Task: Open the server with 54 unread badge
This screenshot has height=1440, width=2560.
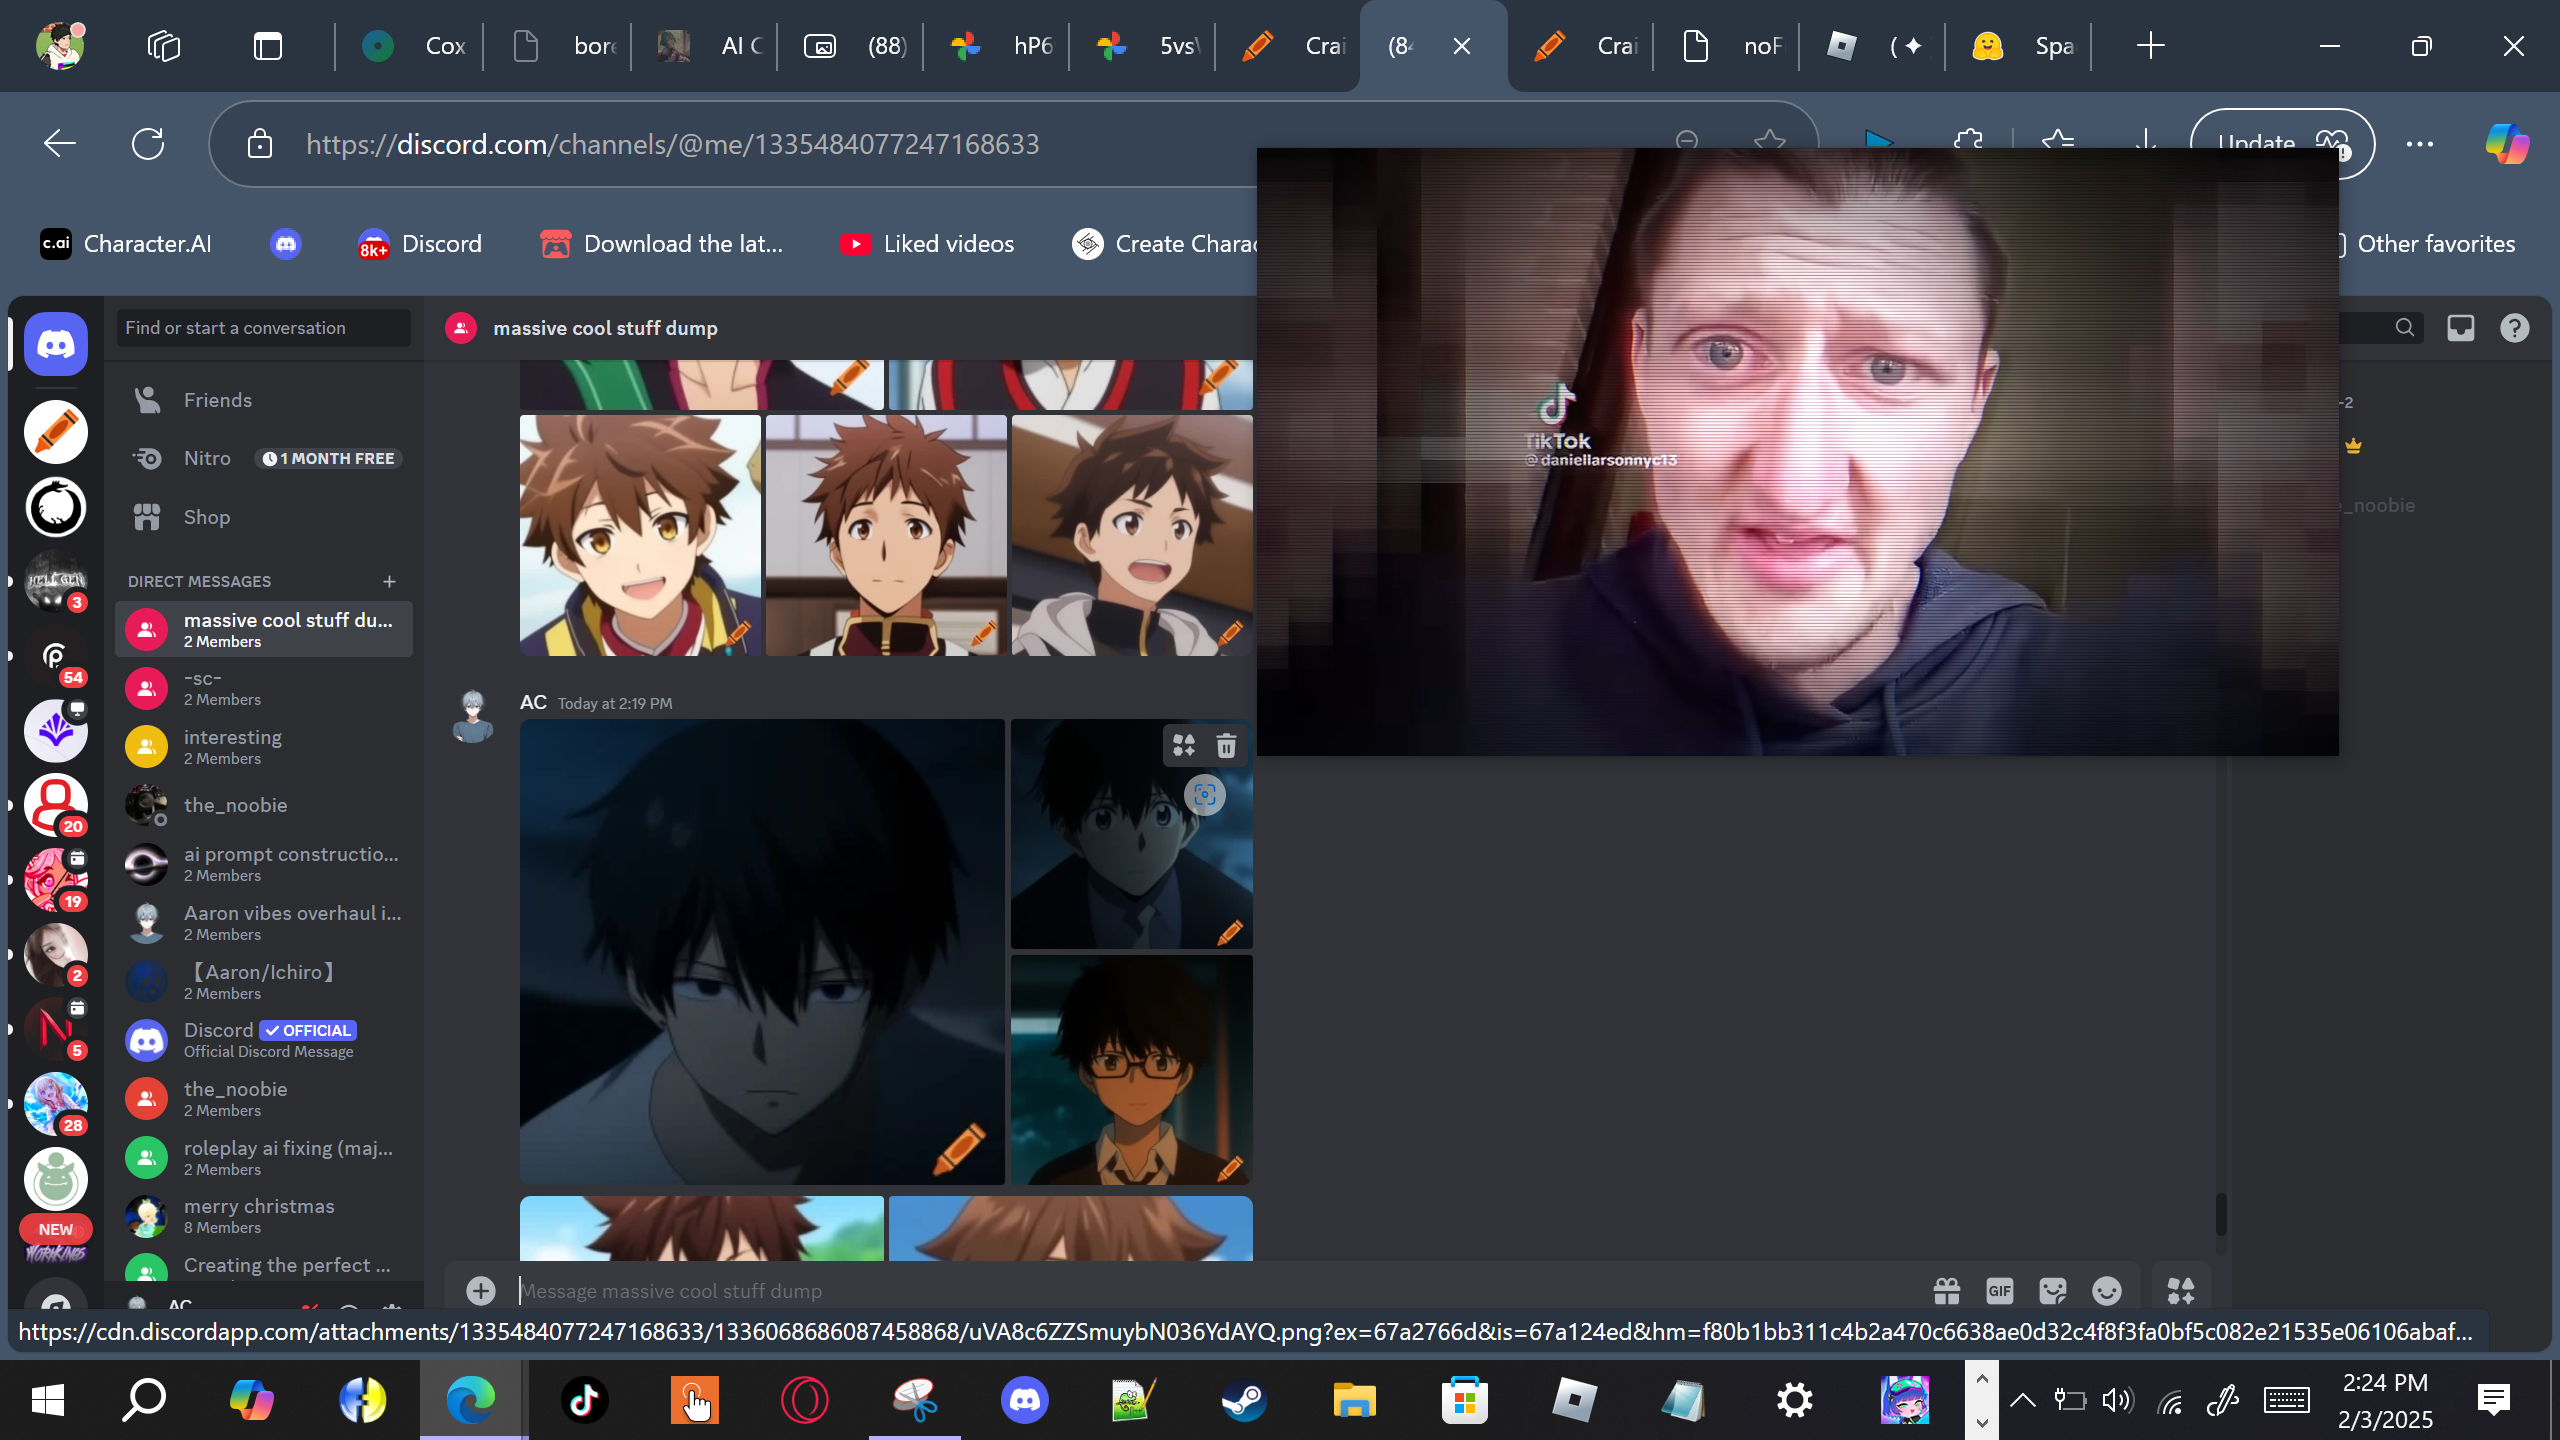Action: (56, 657)
